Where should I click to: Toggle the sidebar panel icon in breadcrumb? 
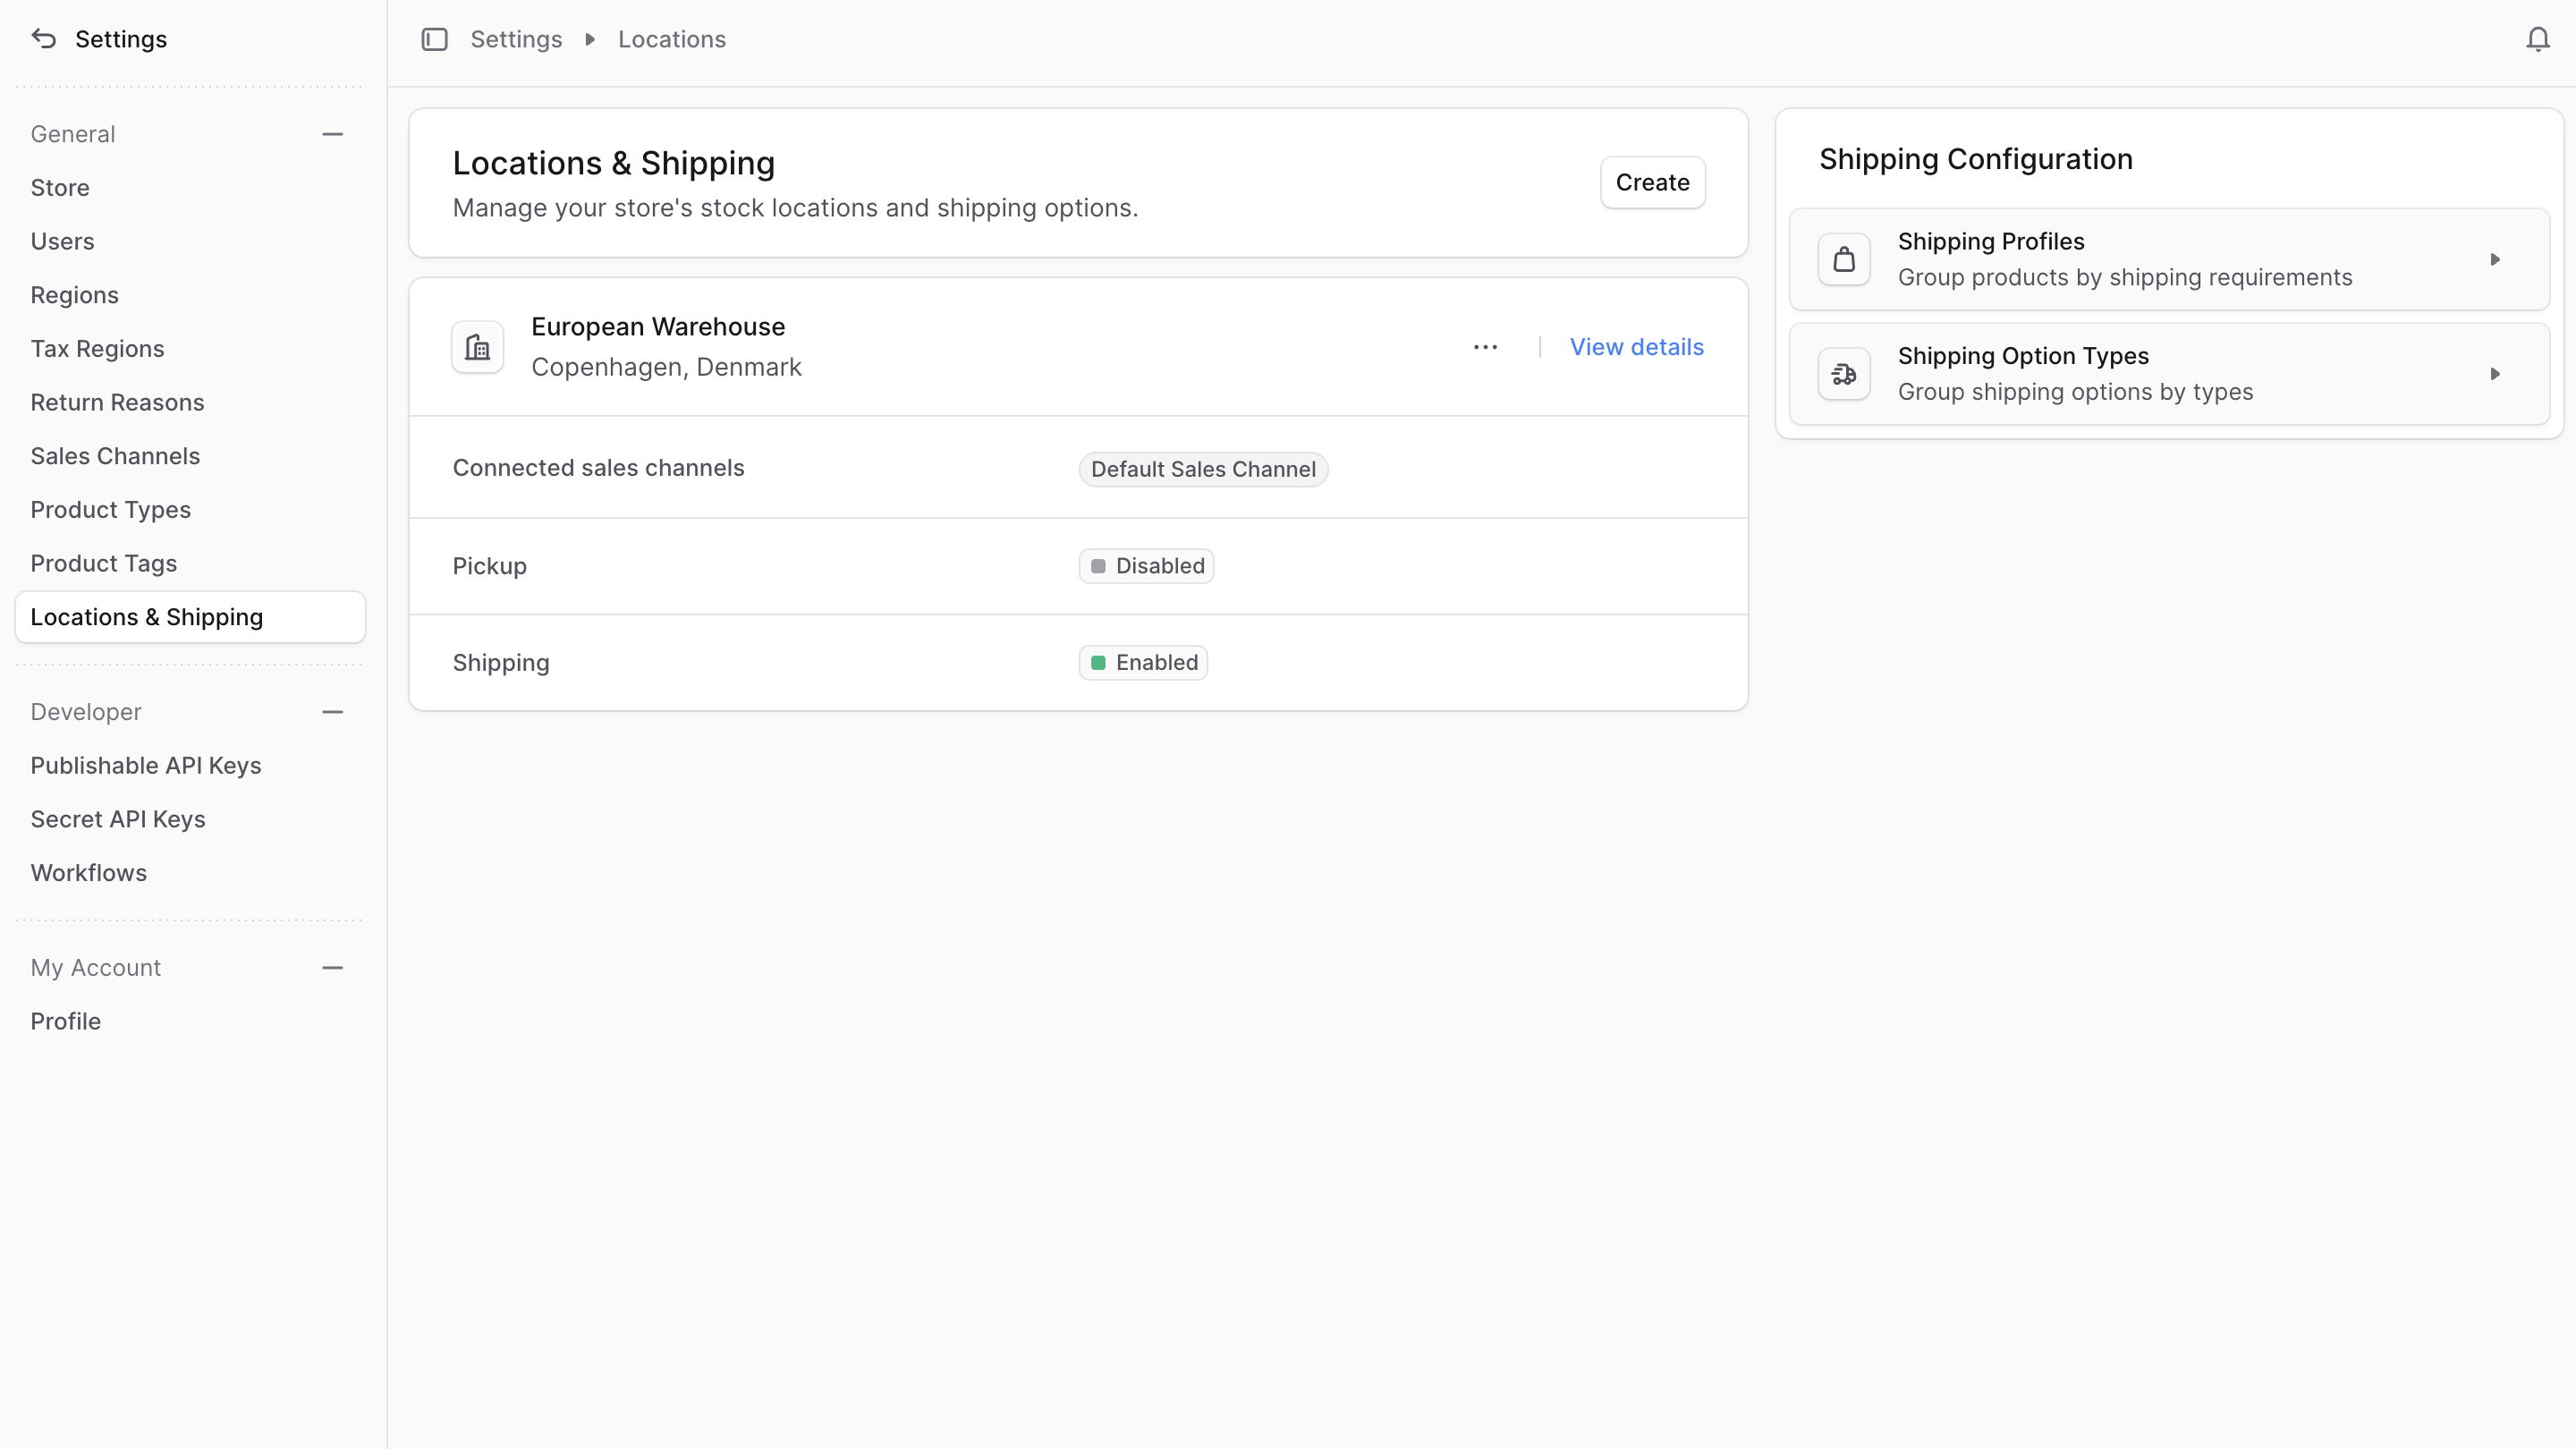[x=435, y=39]
